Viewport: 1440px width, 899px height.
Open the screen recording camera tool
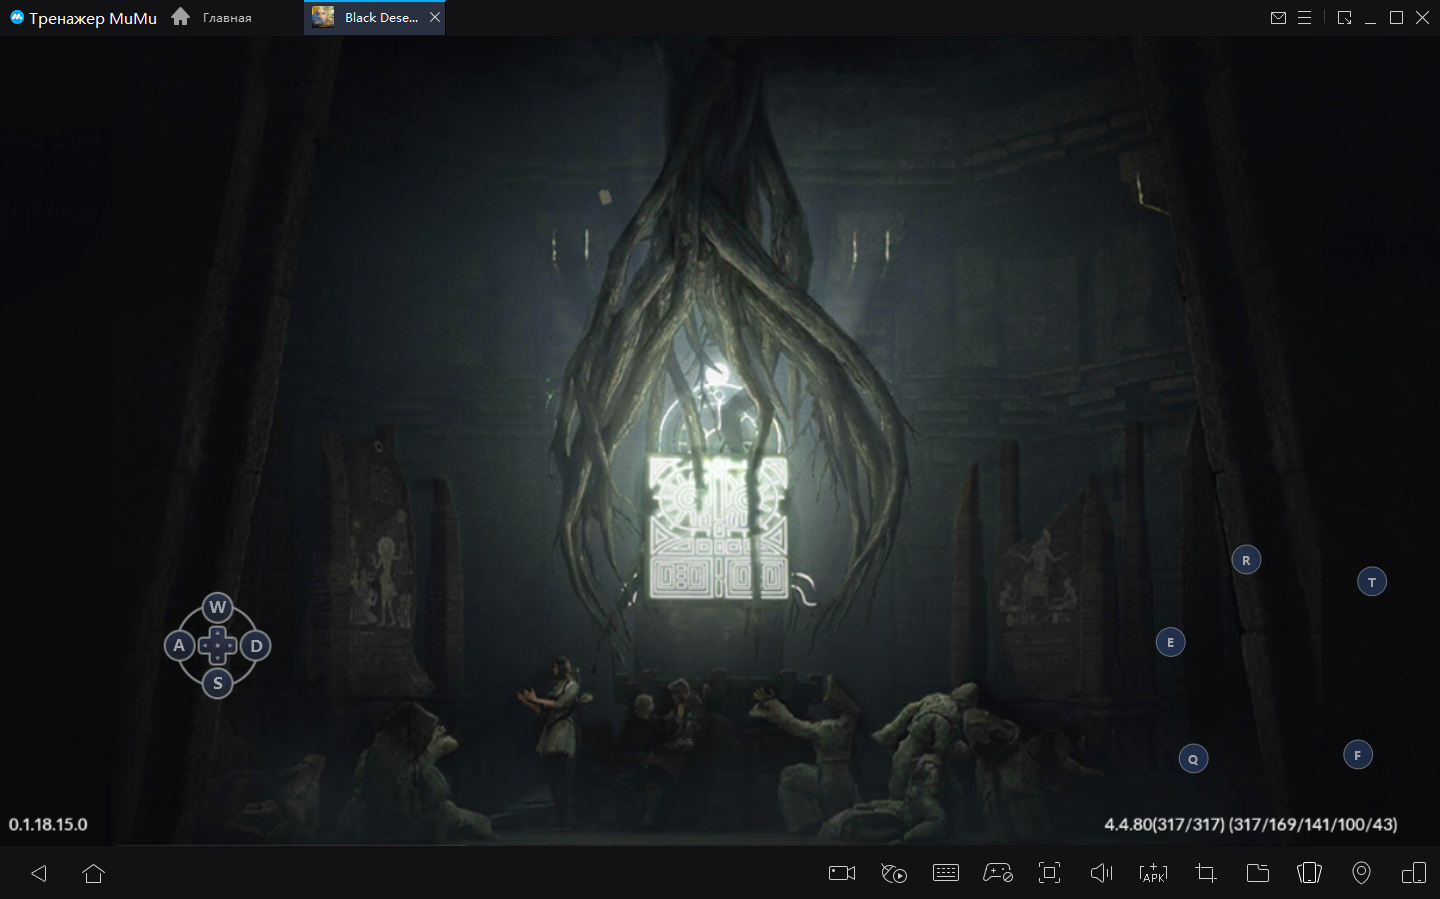(x=842, y=873)
